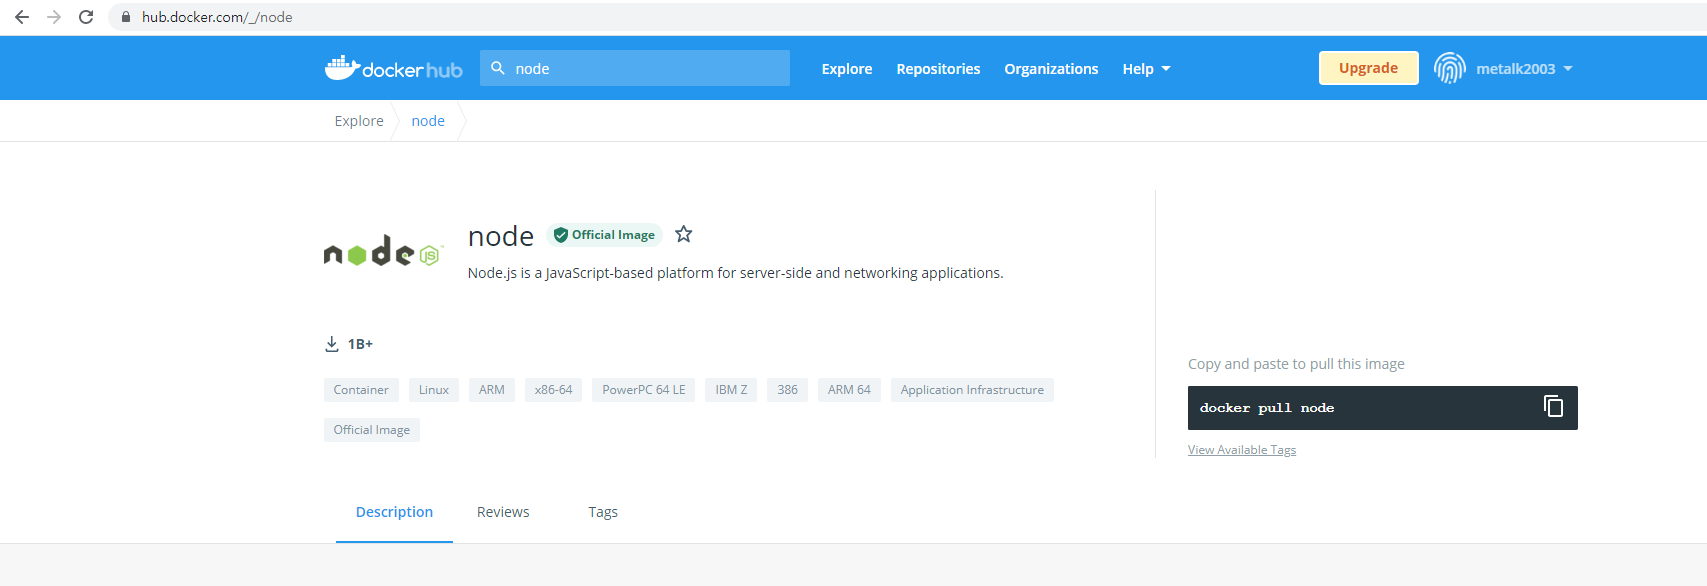Click the padlock site security icon

tap(126, 17)
